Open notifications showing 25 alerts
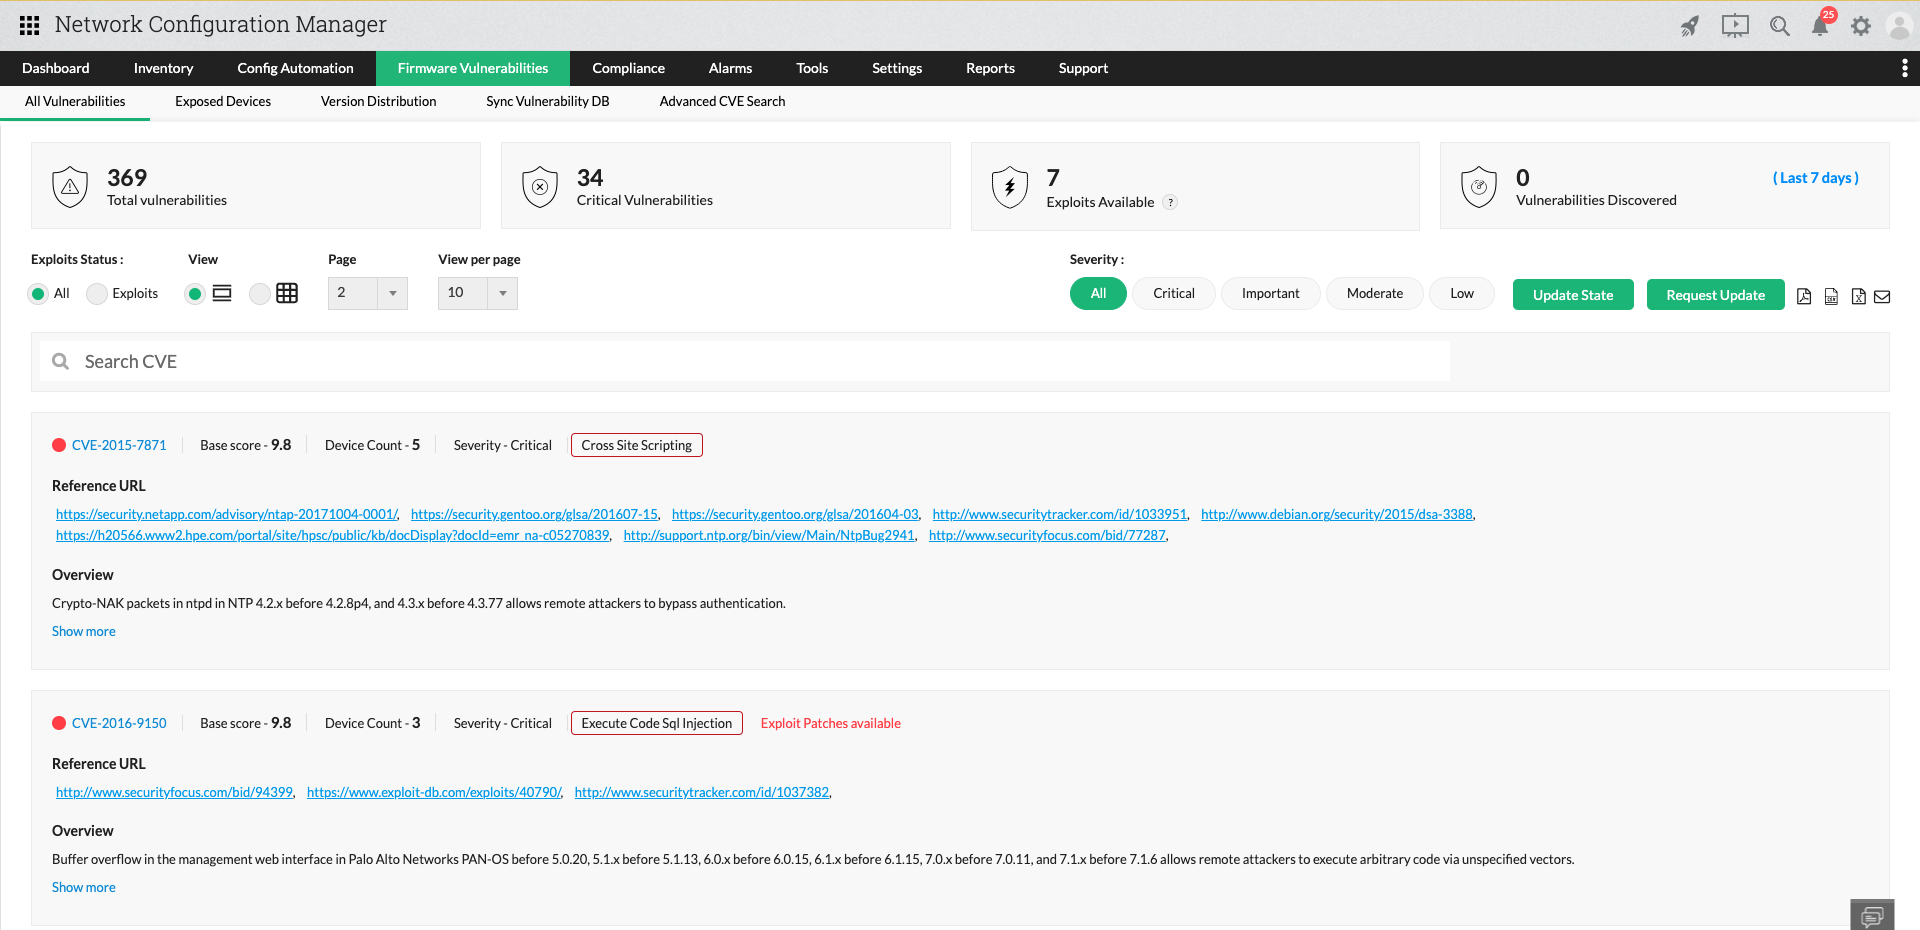Viewport: 1920px width, 930px height. [1820, 26]
